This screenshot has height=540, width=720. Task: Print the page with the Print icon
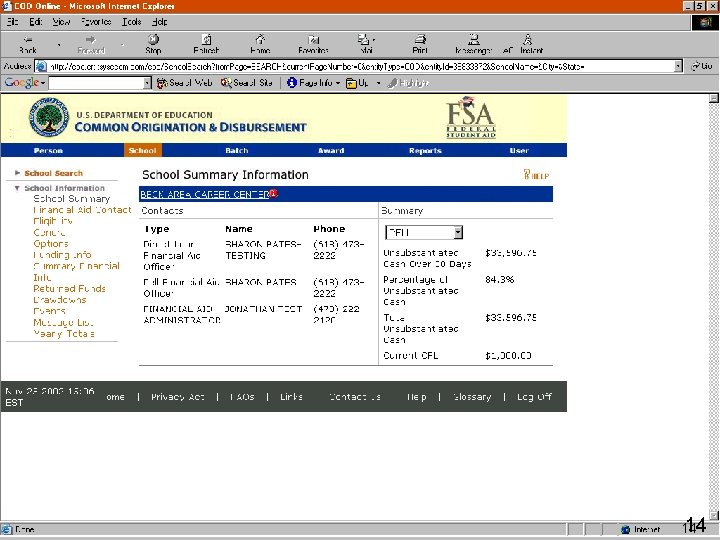(420, 45)
